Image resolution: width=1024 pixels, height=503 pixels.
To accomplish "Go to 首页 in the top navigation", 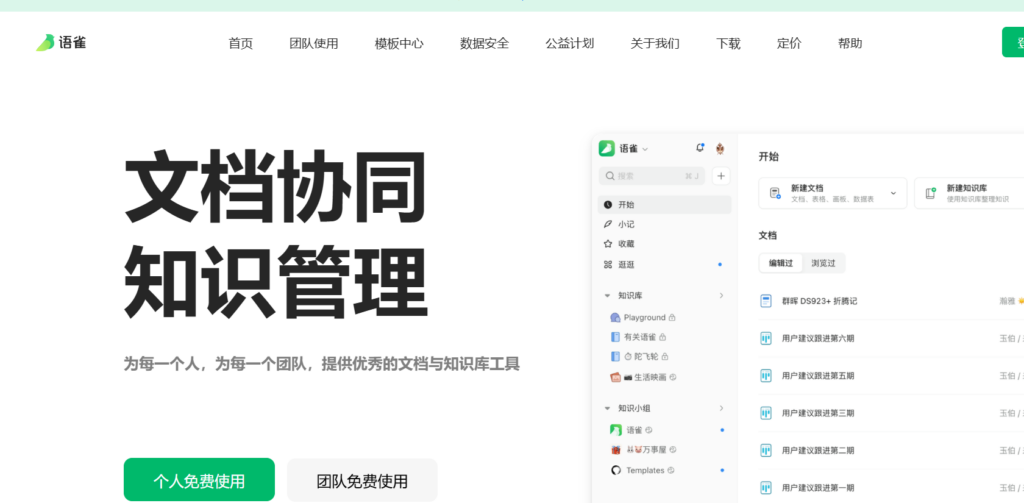I will (240, 44).
